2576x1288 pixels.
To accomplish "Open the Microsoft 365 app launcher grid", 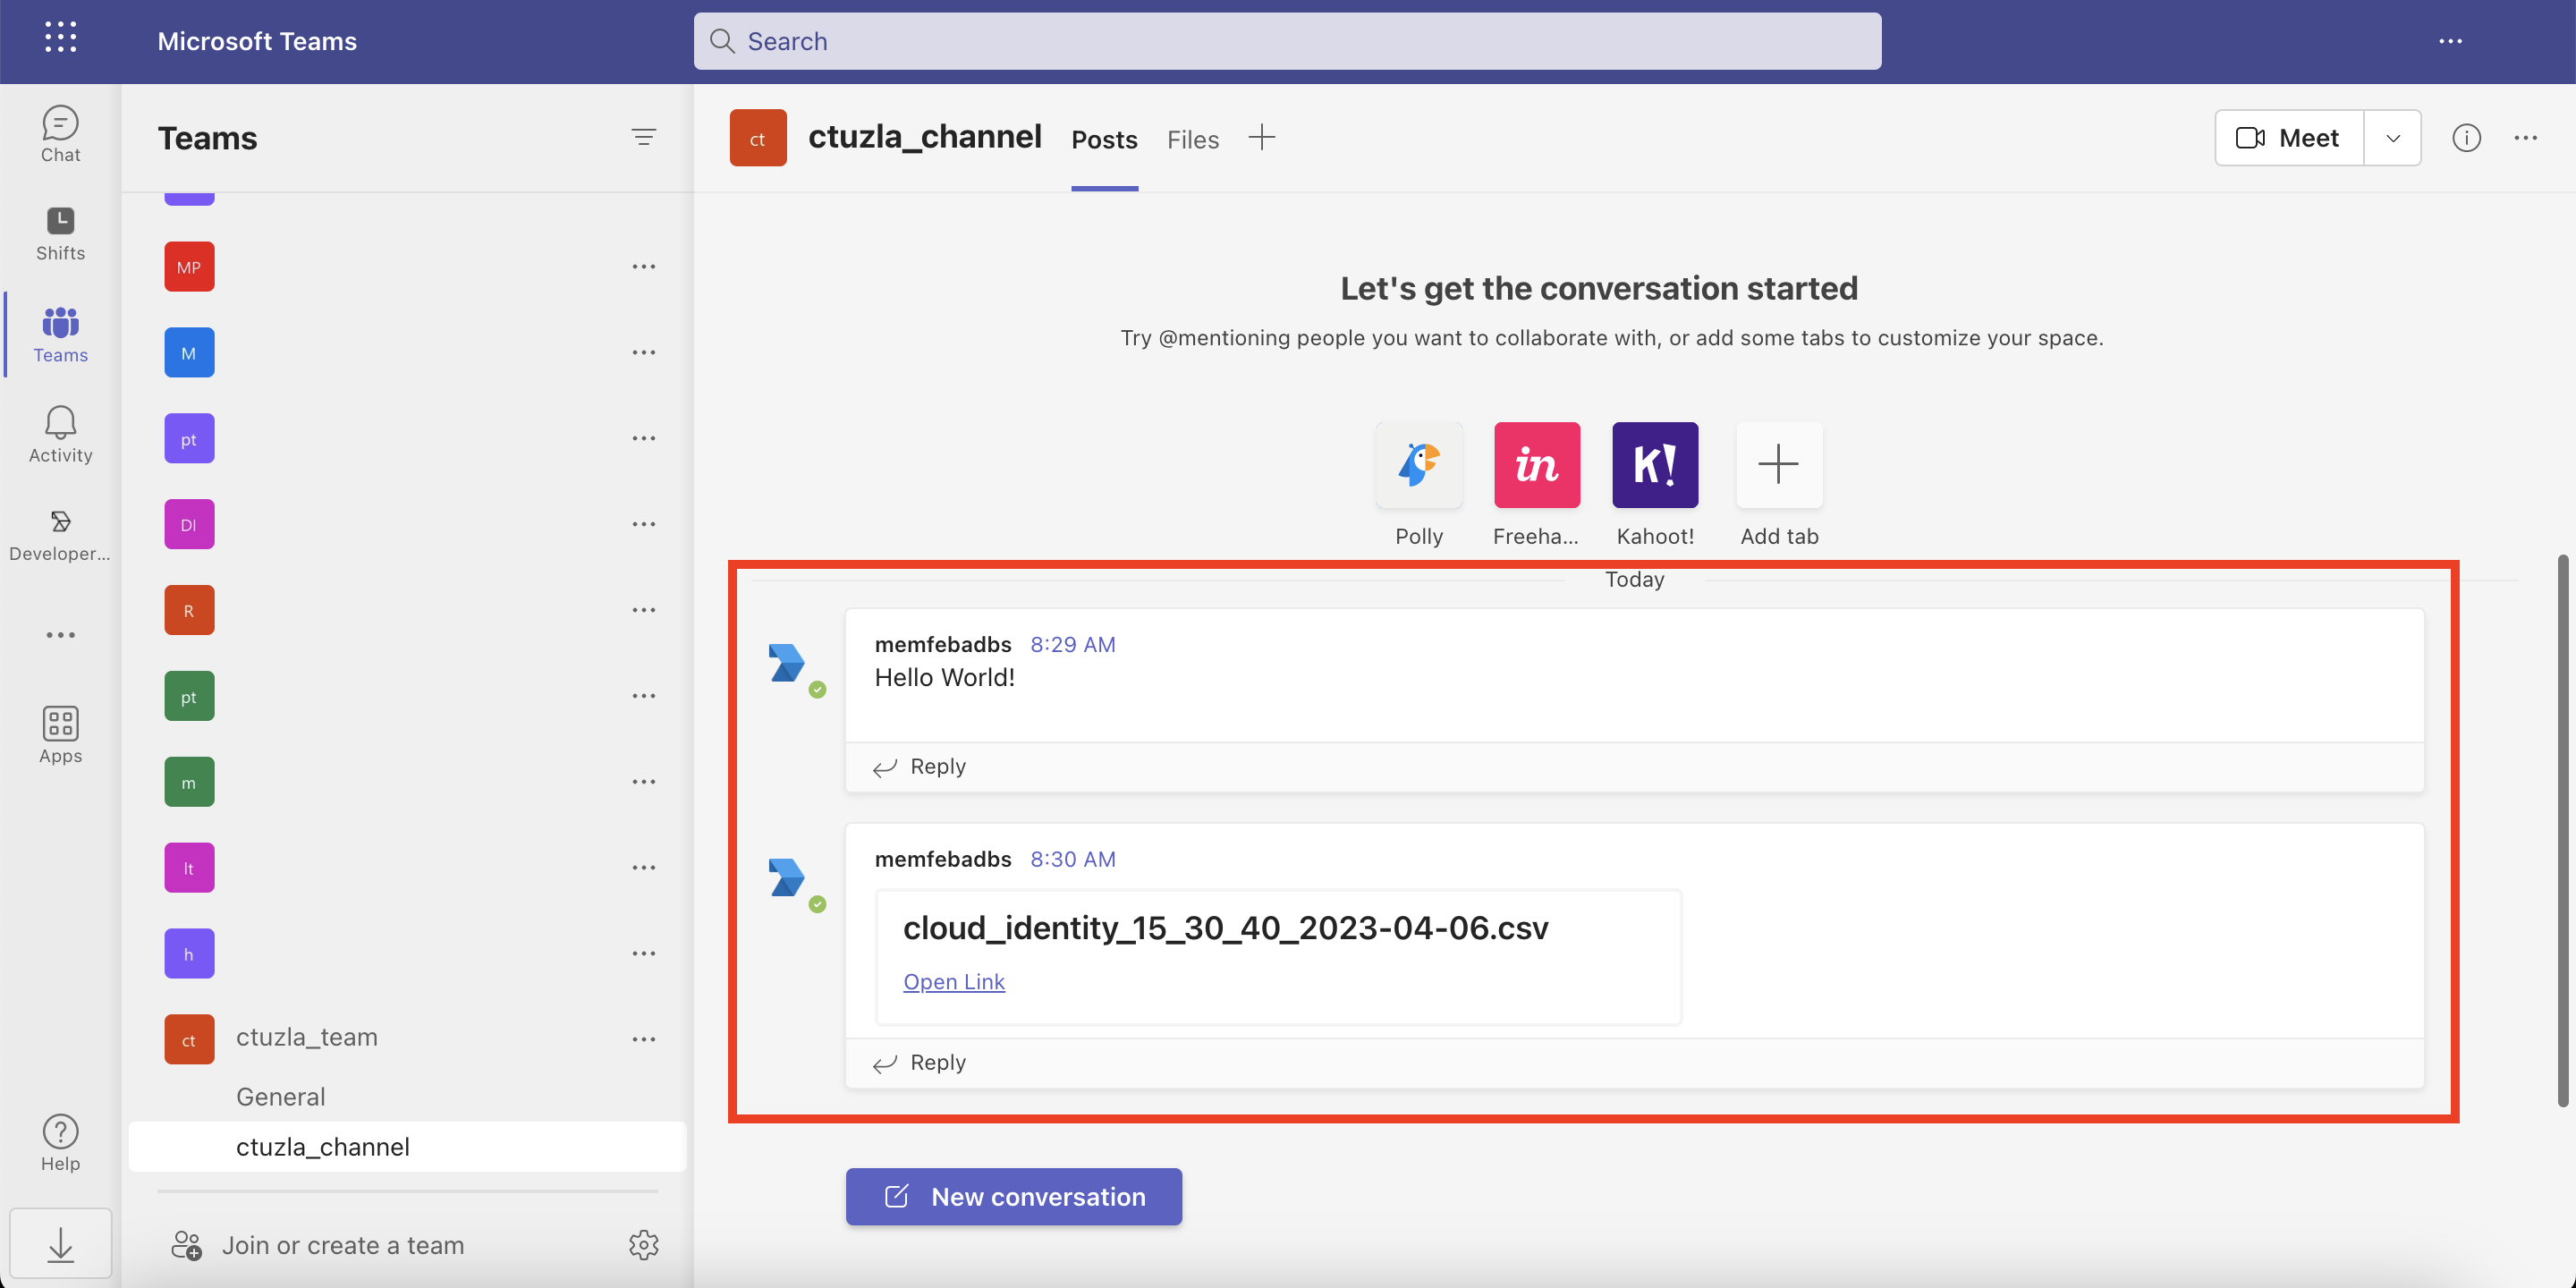I will pos(60,37).
